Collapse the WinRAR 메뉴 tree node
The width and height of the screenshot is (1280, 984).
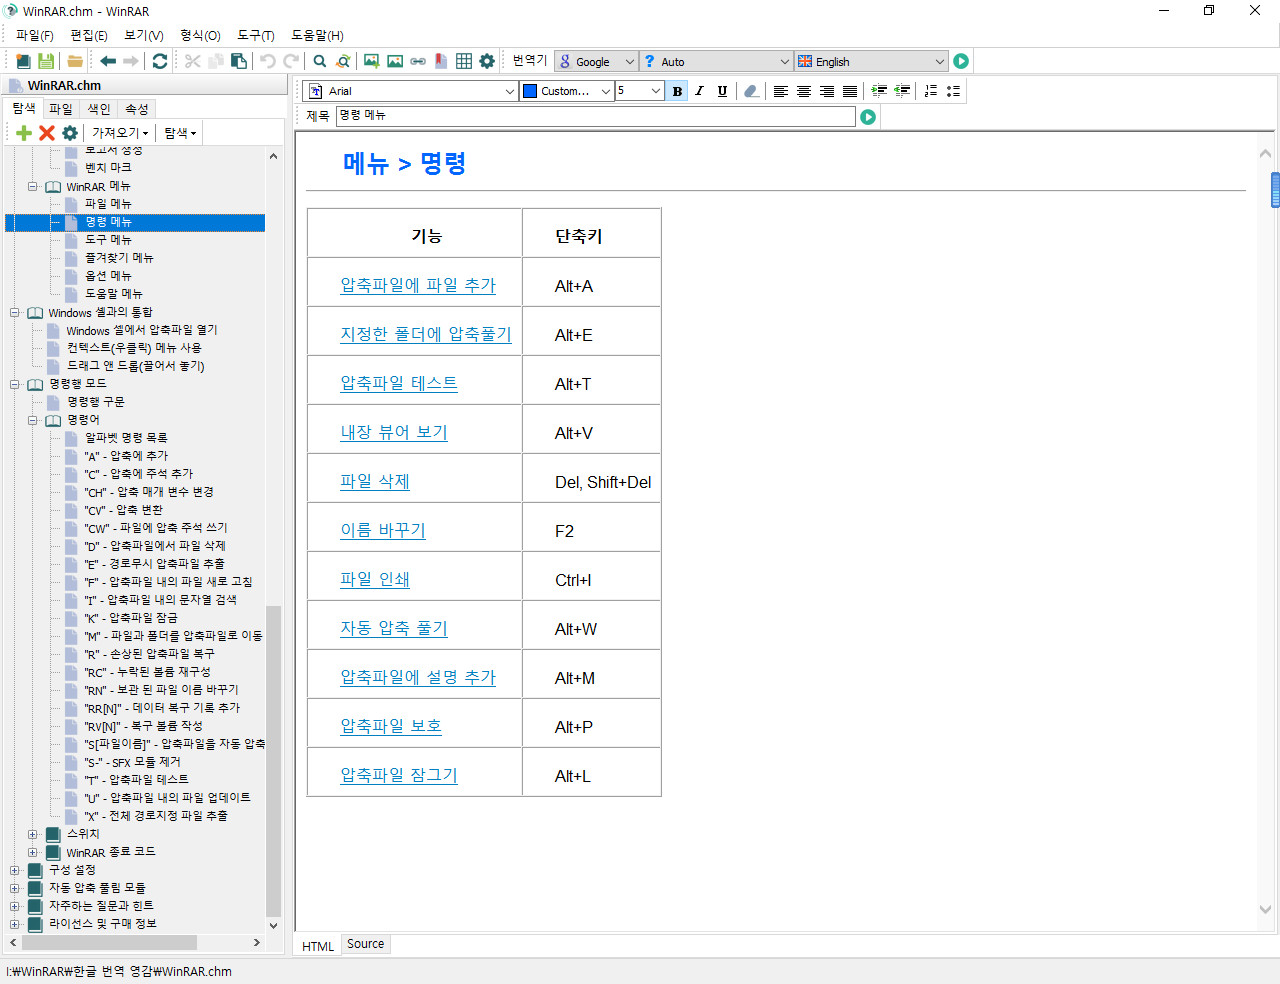point(32,187)
